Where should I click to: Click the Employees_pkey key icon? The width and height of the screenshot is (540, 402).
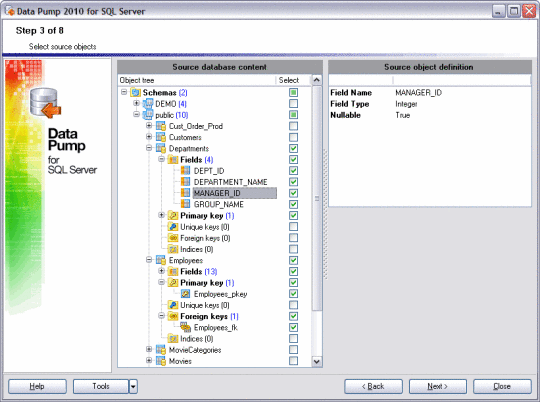click(x=185, y=294)
